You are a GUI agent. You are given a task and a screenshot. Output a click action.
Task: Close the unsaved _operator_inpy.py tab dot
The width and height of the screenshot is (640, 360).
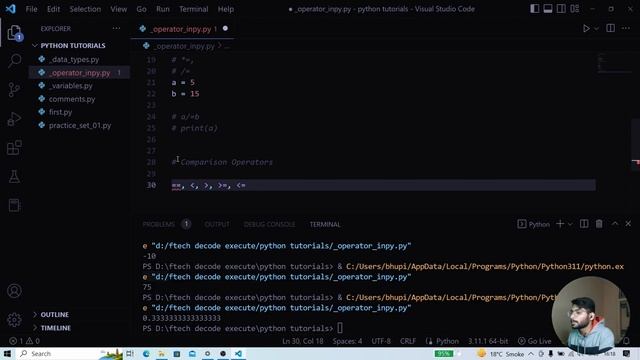point(225,29)
